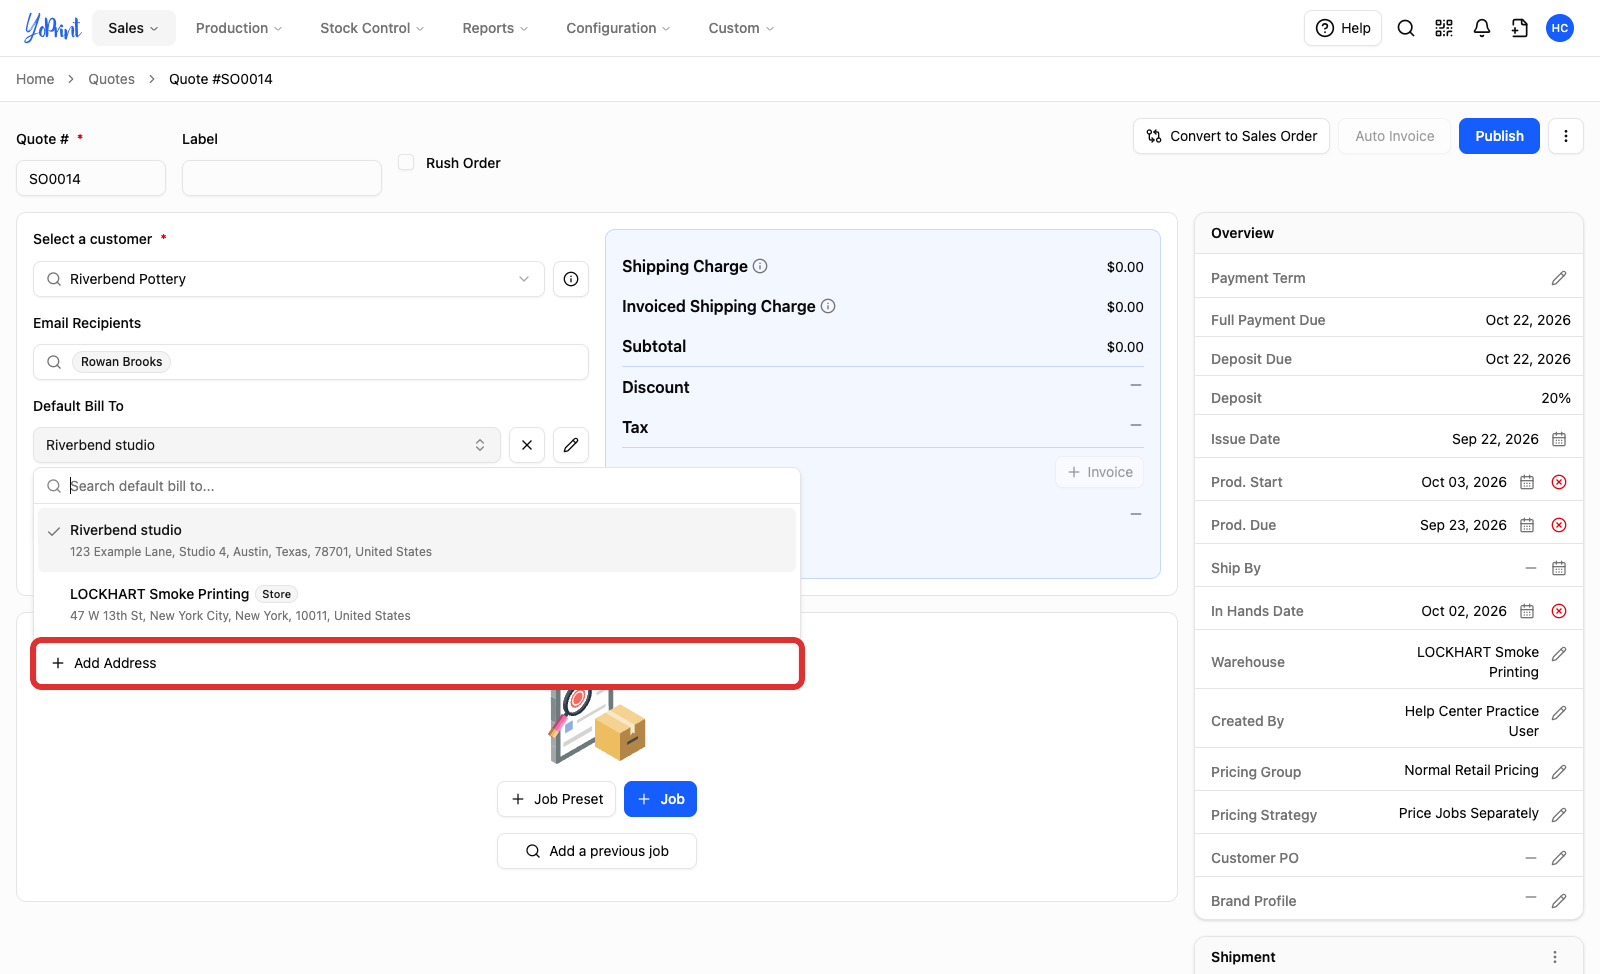
Task: Open the Custom menu
Action: [741, 28]
